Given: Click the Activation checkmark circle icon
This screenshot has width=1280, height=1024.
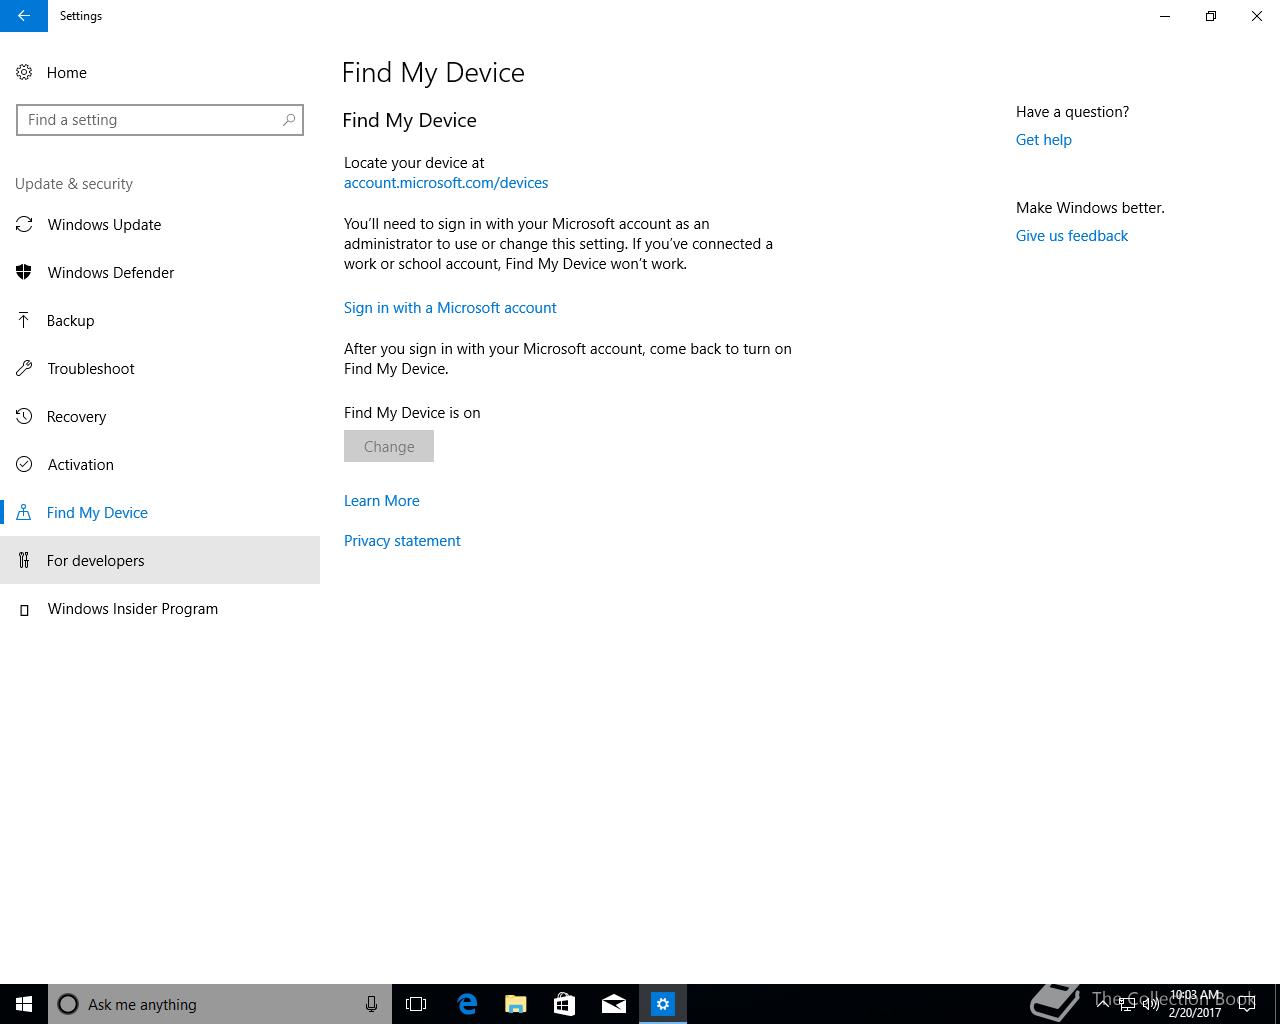Looking at the screenshot, I should click(24, 464).
